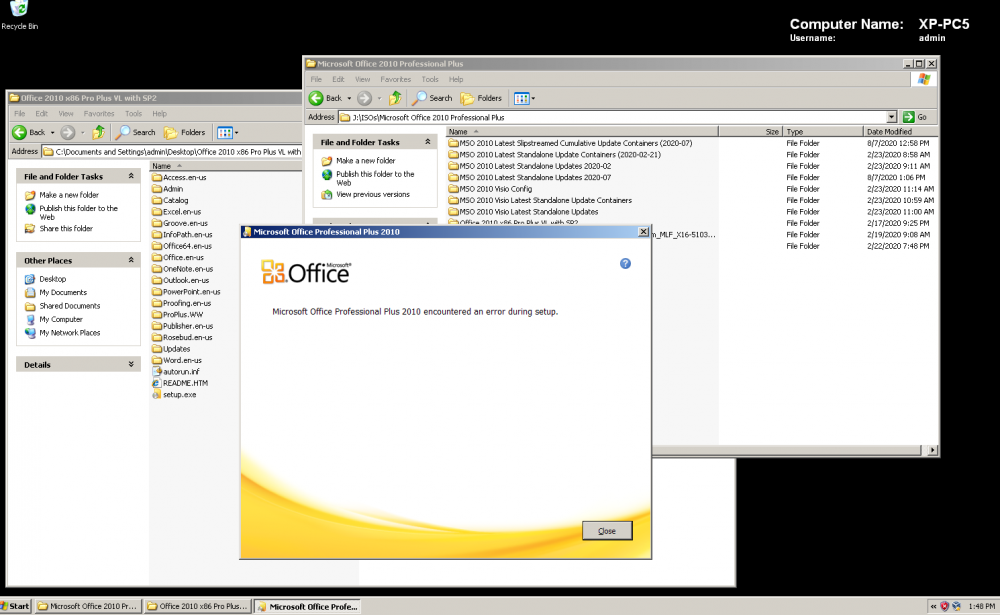This screenshot has width=1000, height=615.
Task: Open Search in Office 2010 Professional Plus window
Action: (x=433, y=98)
